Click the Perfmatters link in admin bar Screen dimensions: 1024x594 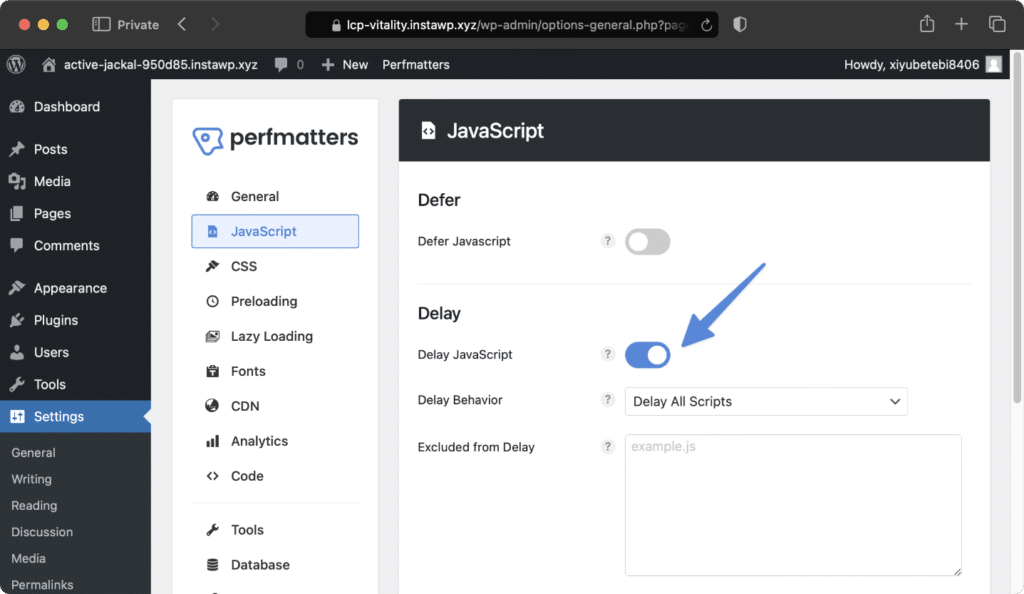tap(415, 64)
